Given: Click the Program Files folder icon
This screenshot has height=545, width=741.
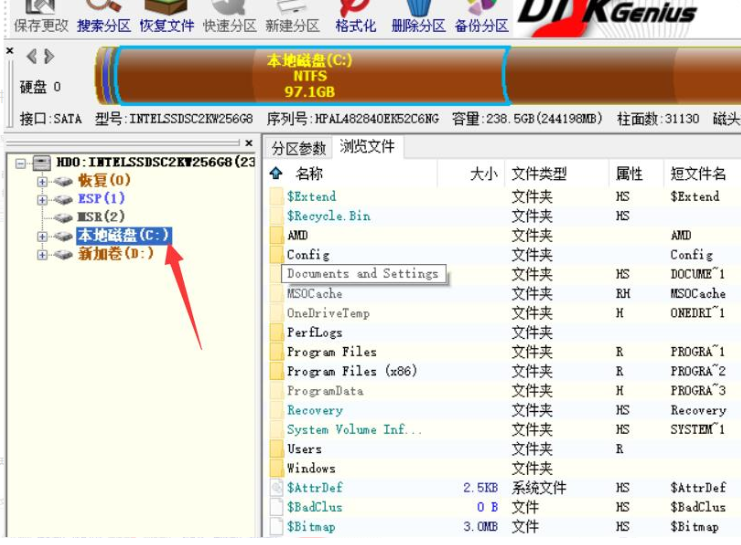Looking at the screenshot, I should click(x=276, y=352).
